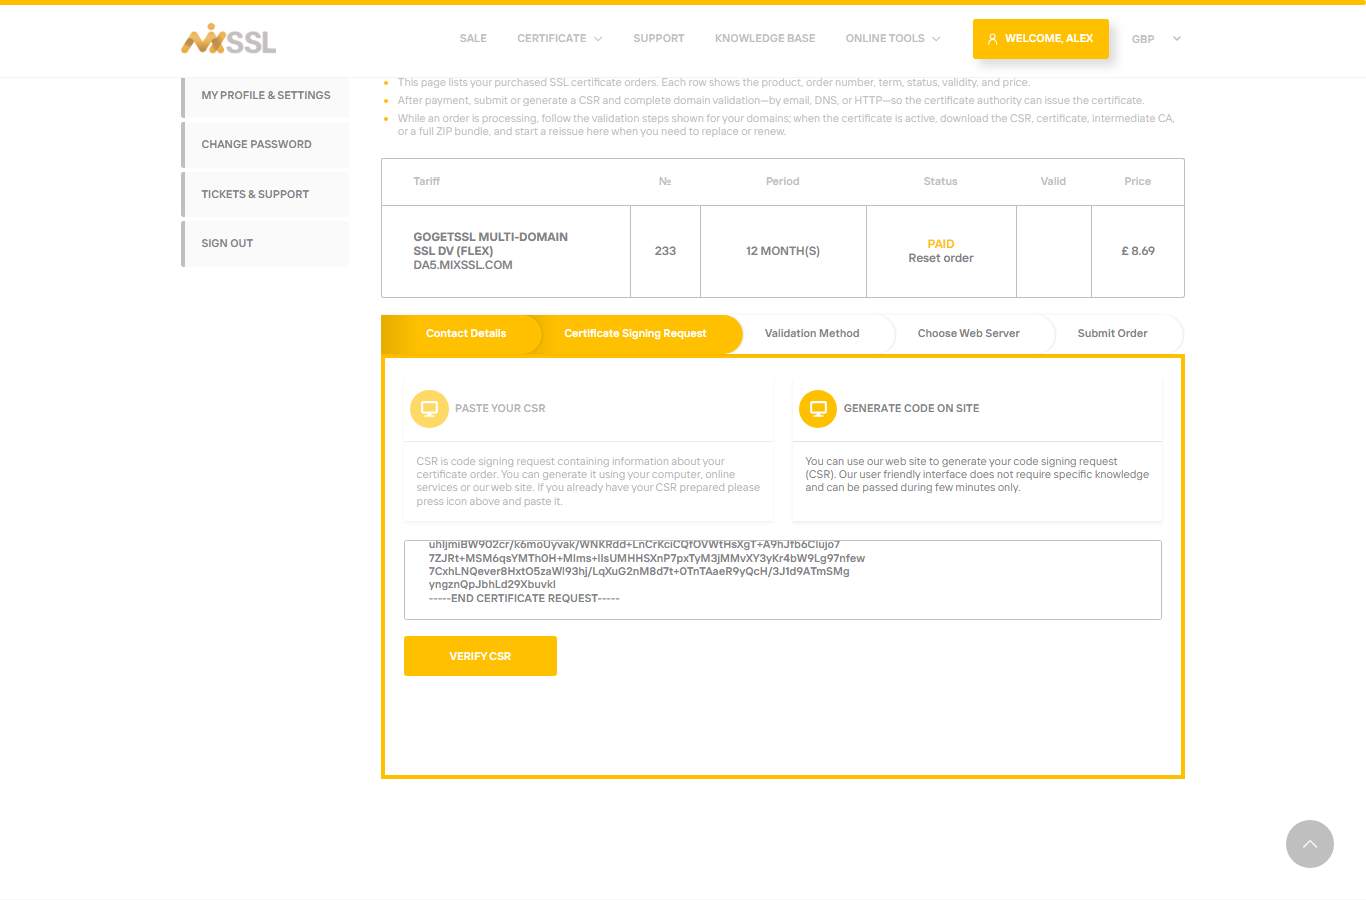Switch to the Contact Details tab
Screen dimensions: 1366x900
pyautogui.click(x=466, y=334)
